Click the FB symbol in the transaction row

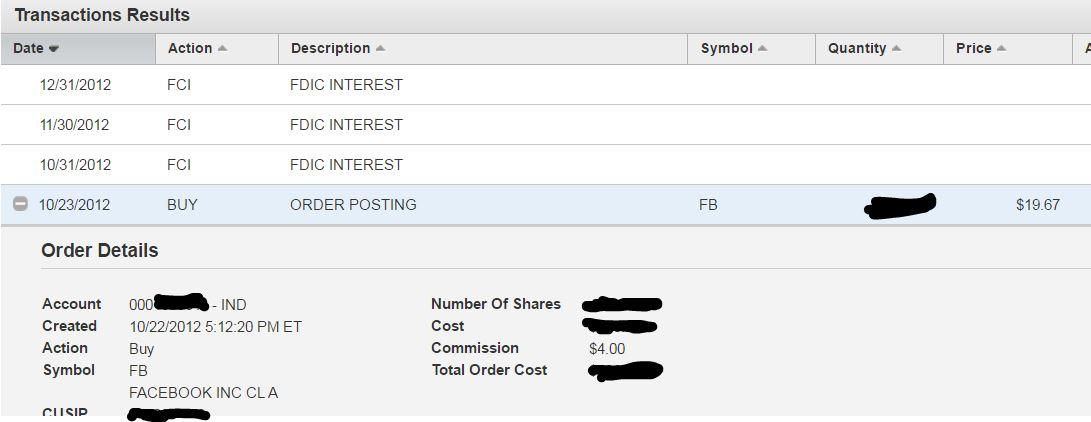(708, 205)
